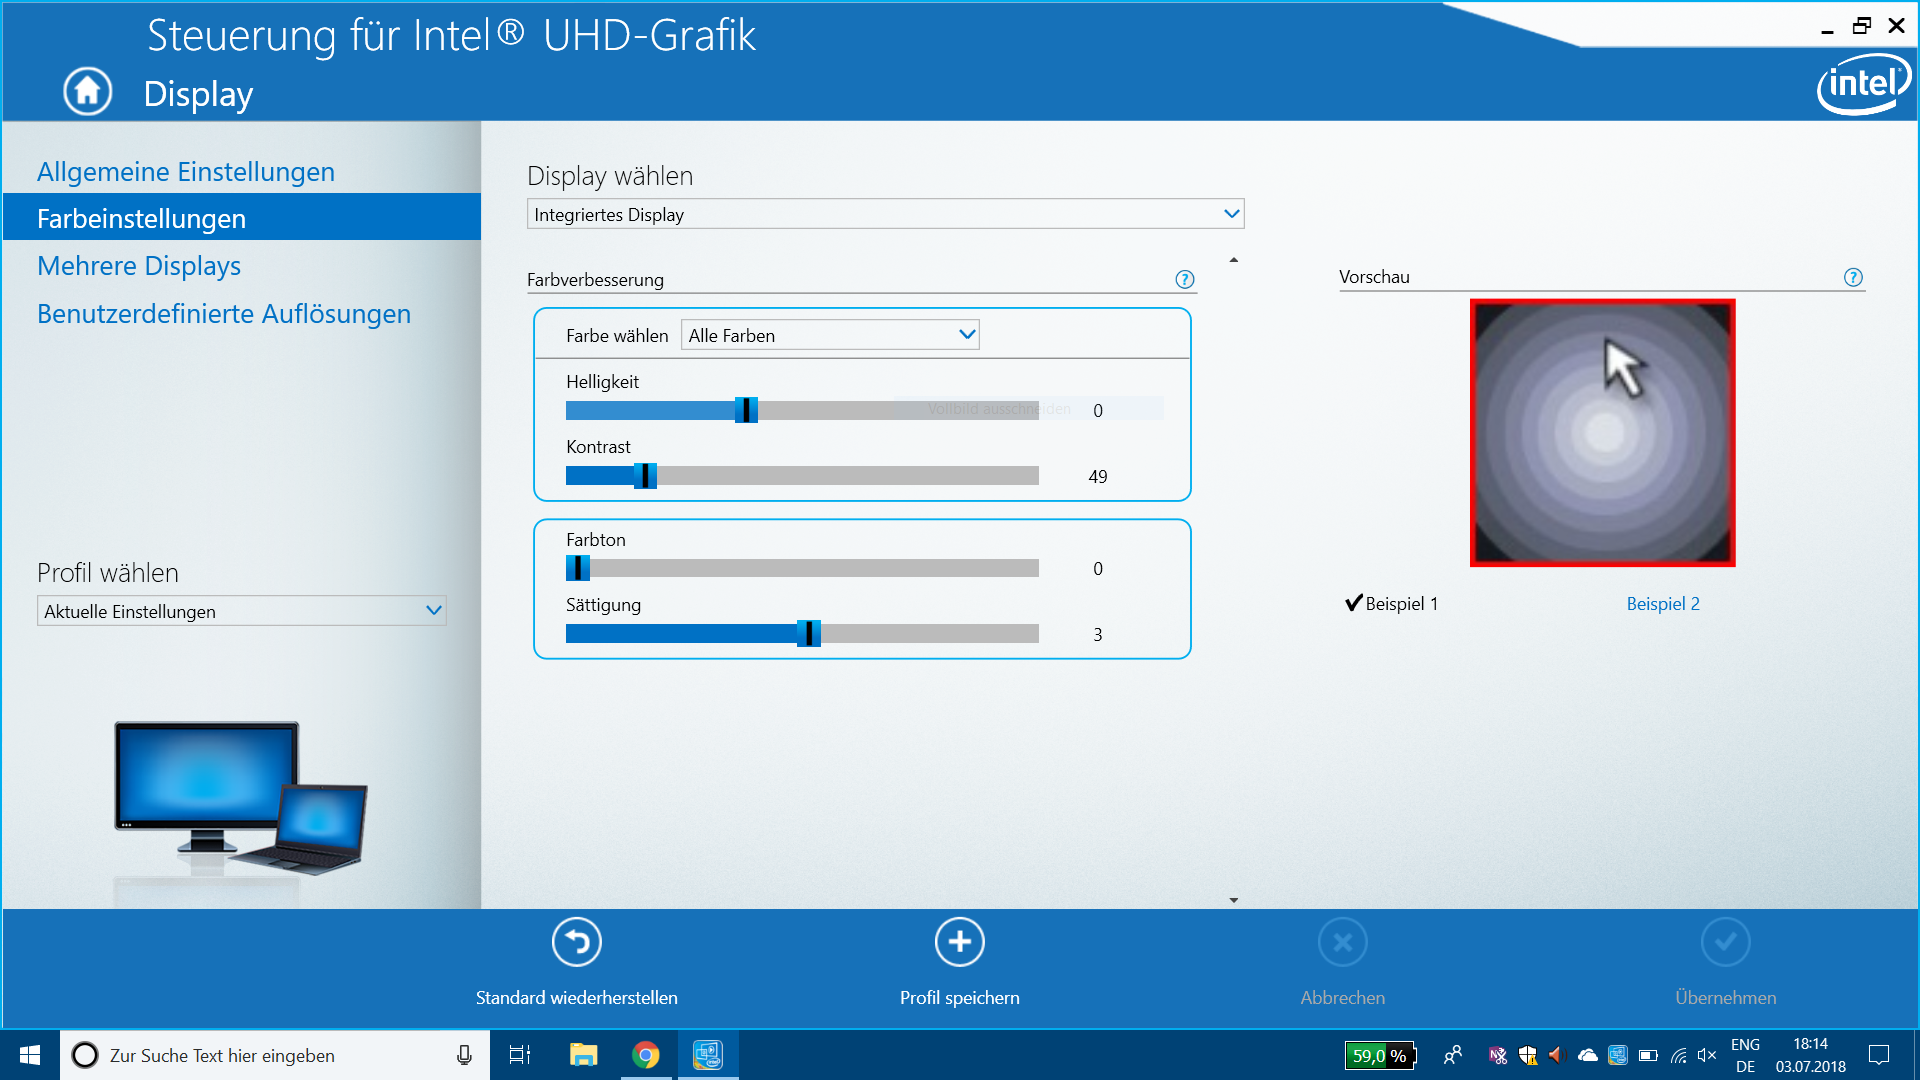The width and height of the screenshot is (1920, 1080).
Task: Click the Intel logo
Action: click(x=1863, y=84)
